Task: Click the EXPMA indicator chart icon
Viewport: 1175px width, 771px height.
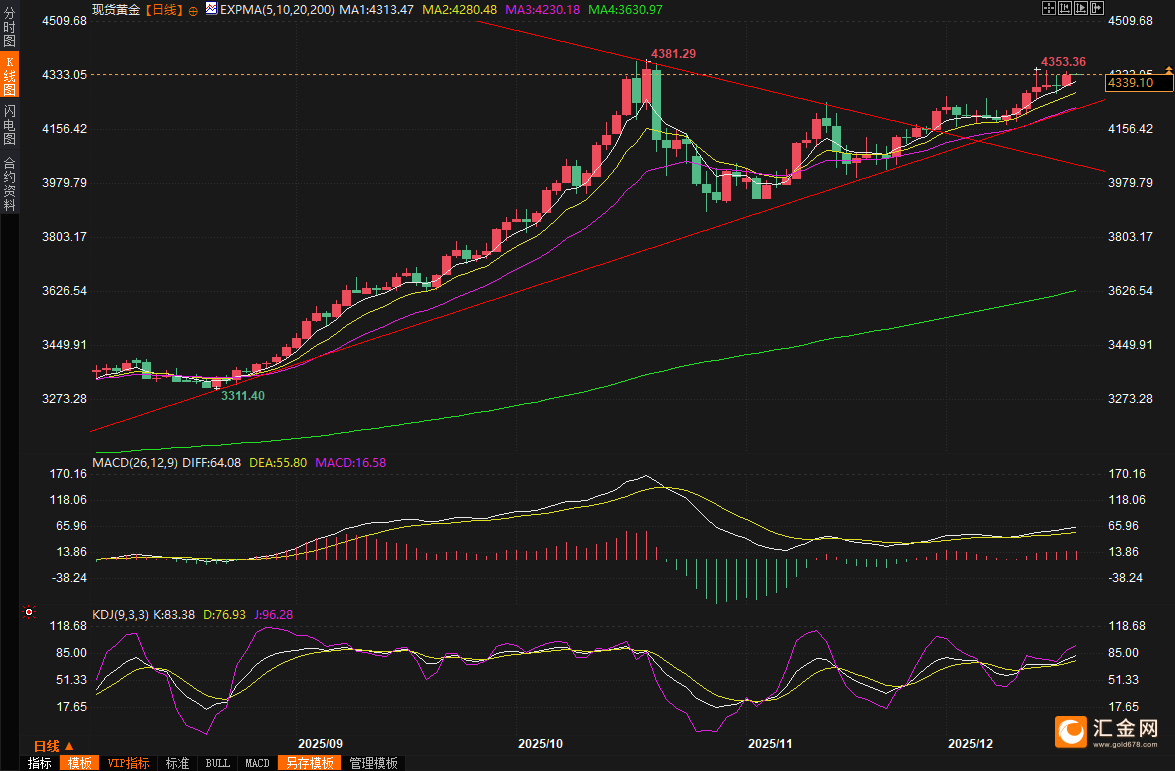Action: (x=211, y=9)
